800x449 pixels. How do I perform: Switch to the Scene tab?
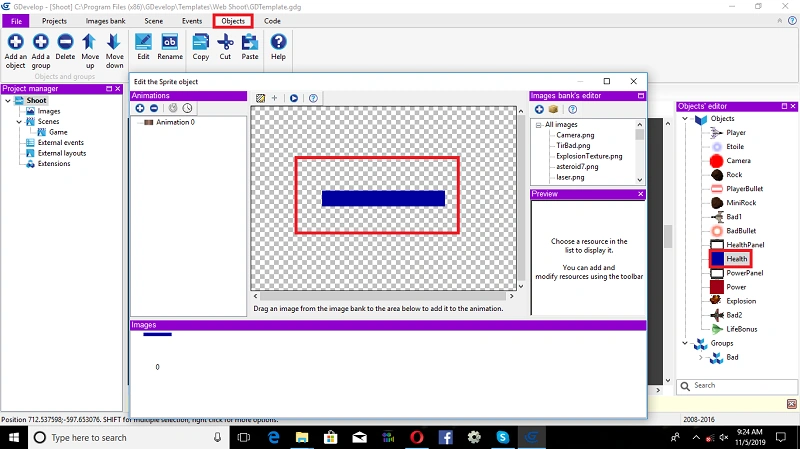(x=154, y=21)
